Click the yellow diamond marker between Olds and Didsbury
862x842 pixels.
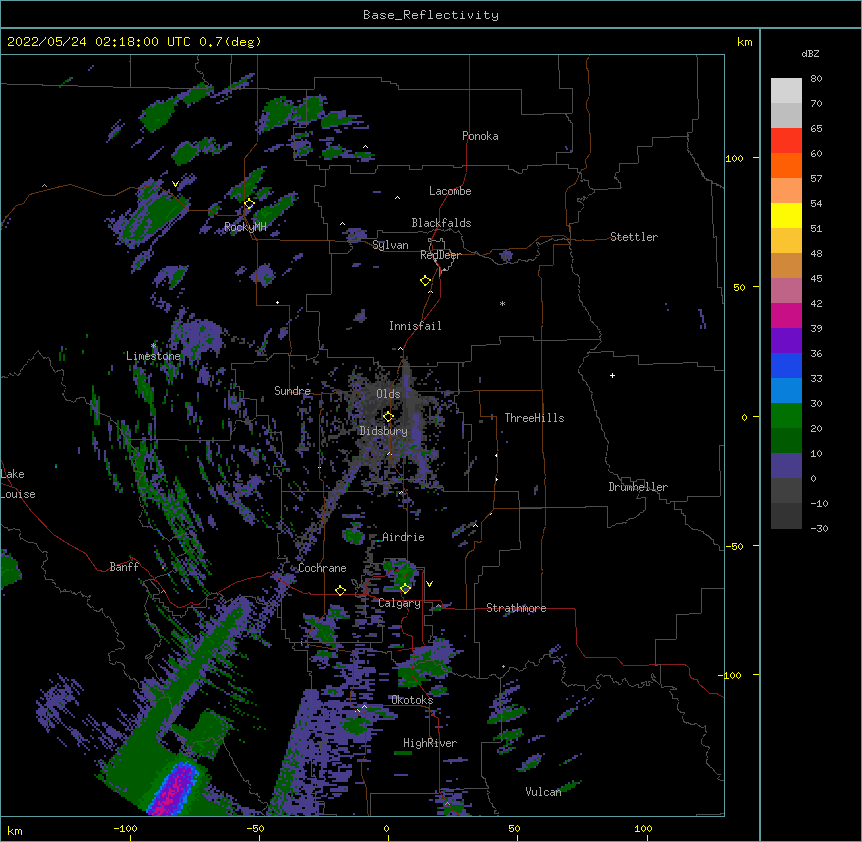[x=388, y=416]
